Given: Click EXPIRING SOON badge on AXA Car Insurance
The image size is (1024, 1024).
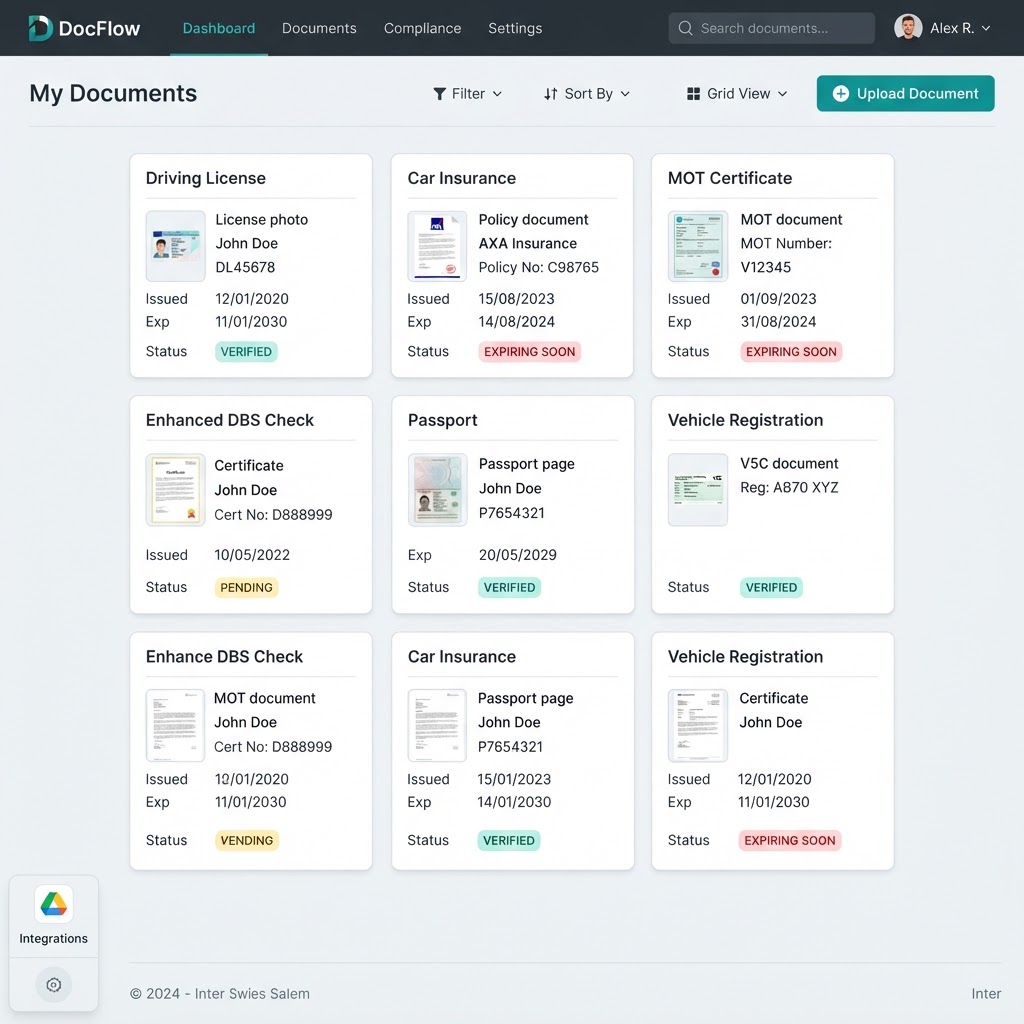Looking at the screenshot, I should pyautogui.click(x=530, y=351).
